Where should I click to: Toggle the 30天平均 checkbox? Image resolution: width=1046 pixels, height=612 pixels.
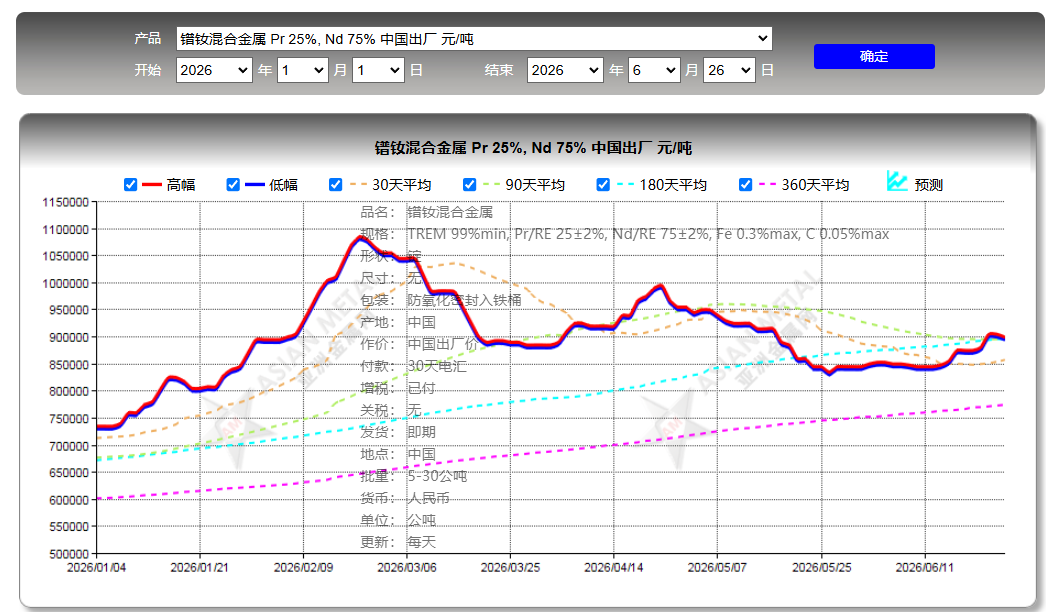click(x=336, y=185)
